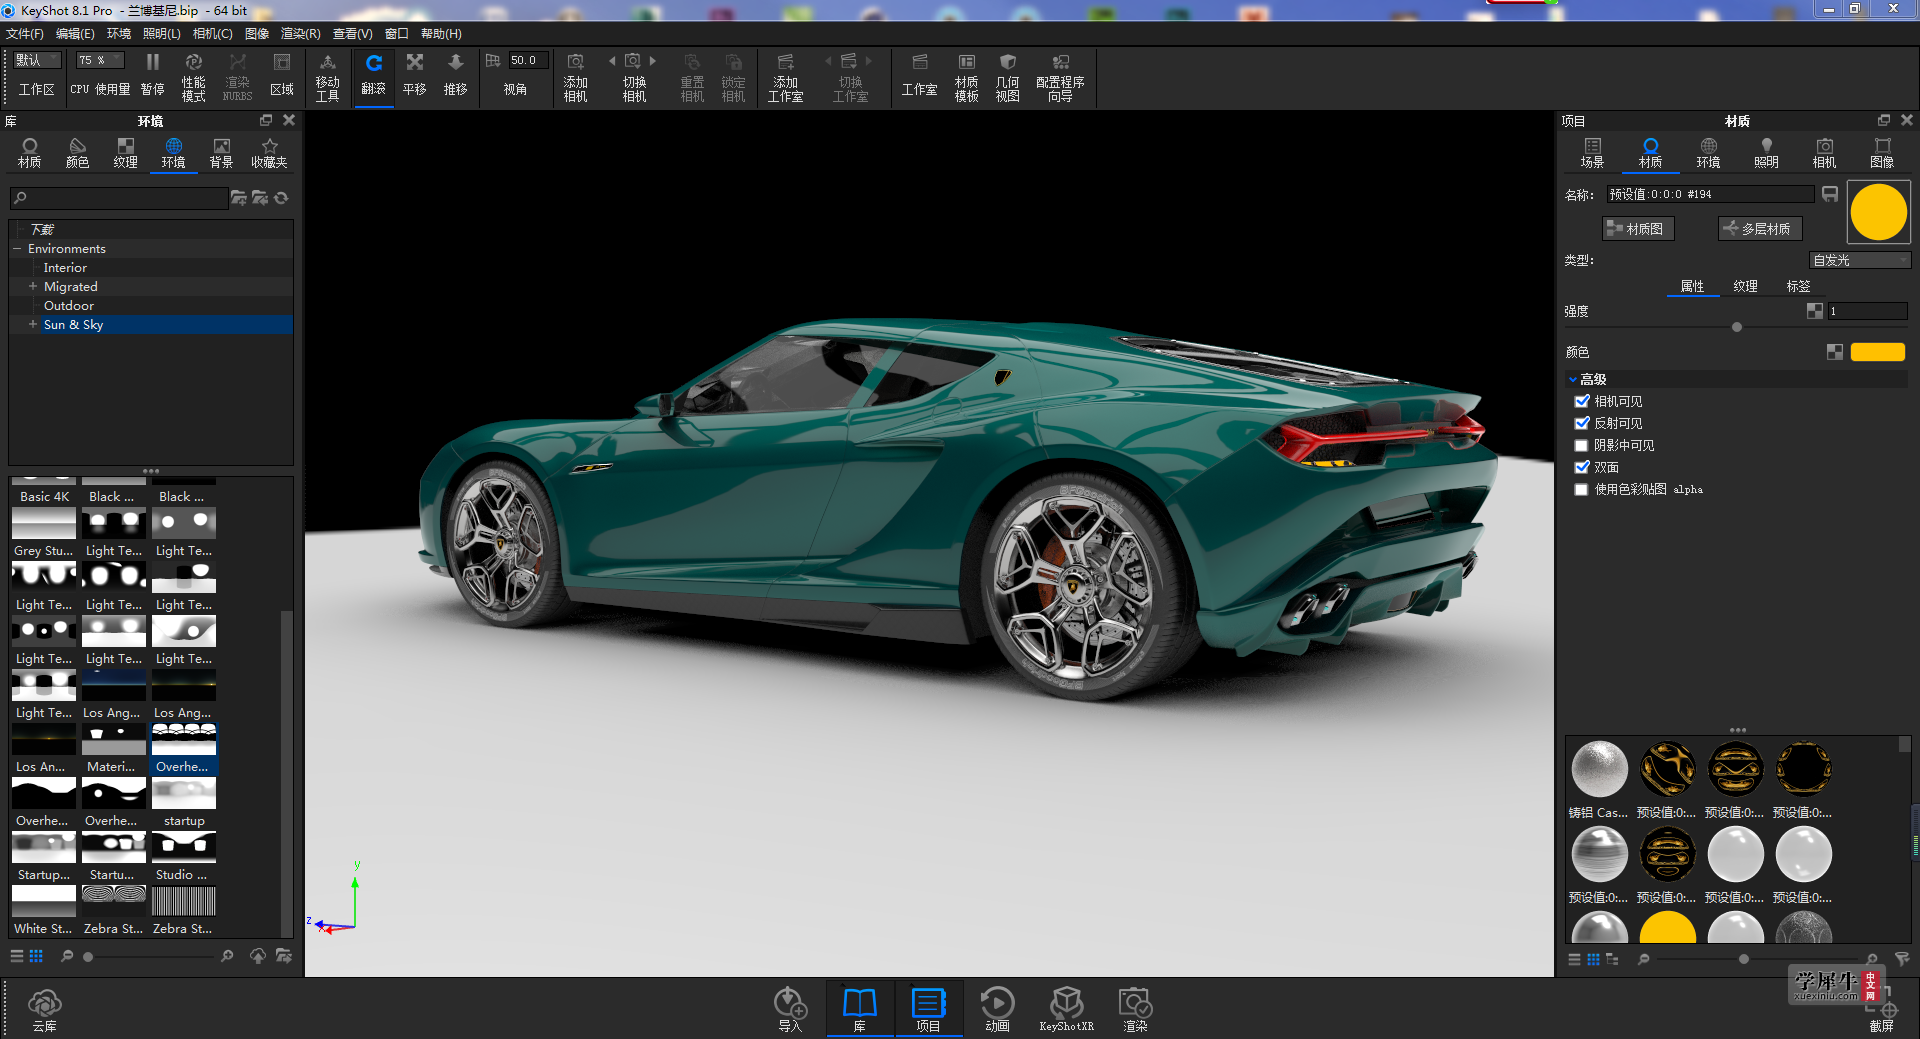Add a new camera from the toolbar

(575, 76)
